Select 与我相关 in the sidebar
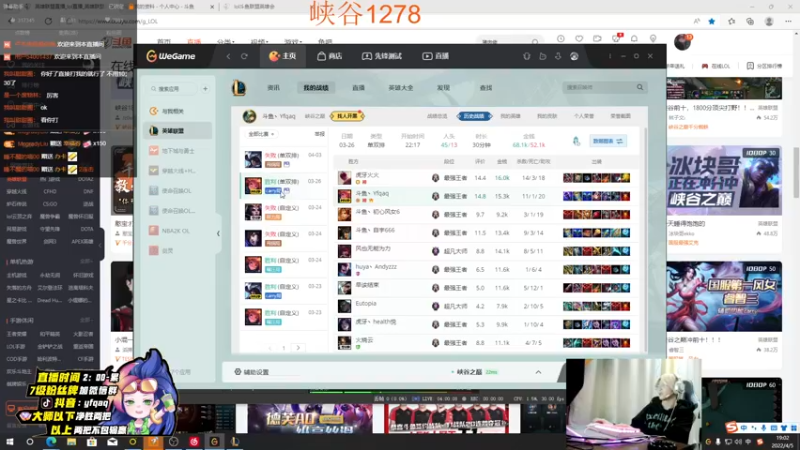 (178, 111)
